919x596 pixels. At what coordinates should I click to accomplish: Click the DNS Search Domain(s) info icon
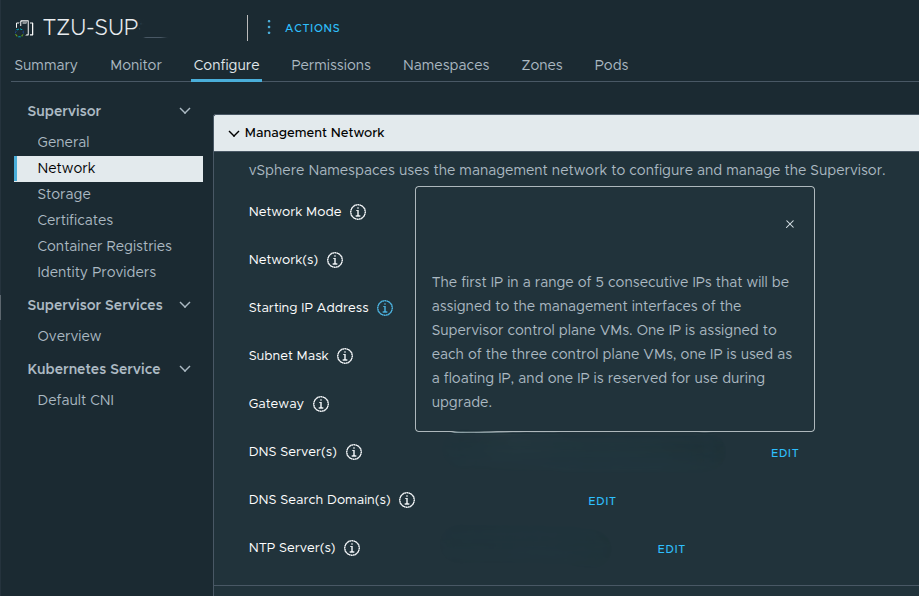(x=407, y=500)
